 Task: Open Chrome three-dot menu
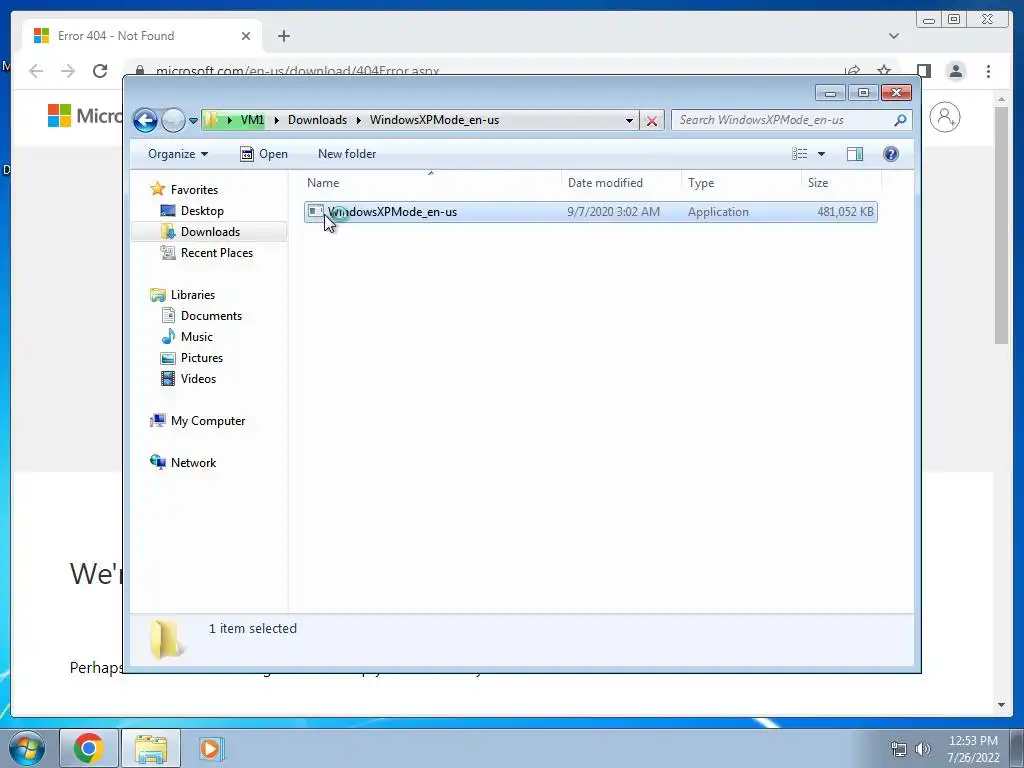989,71
